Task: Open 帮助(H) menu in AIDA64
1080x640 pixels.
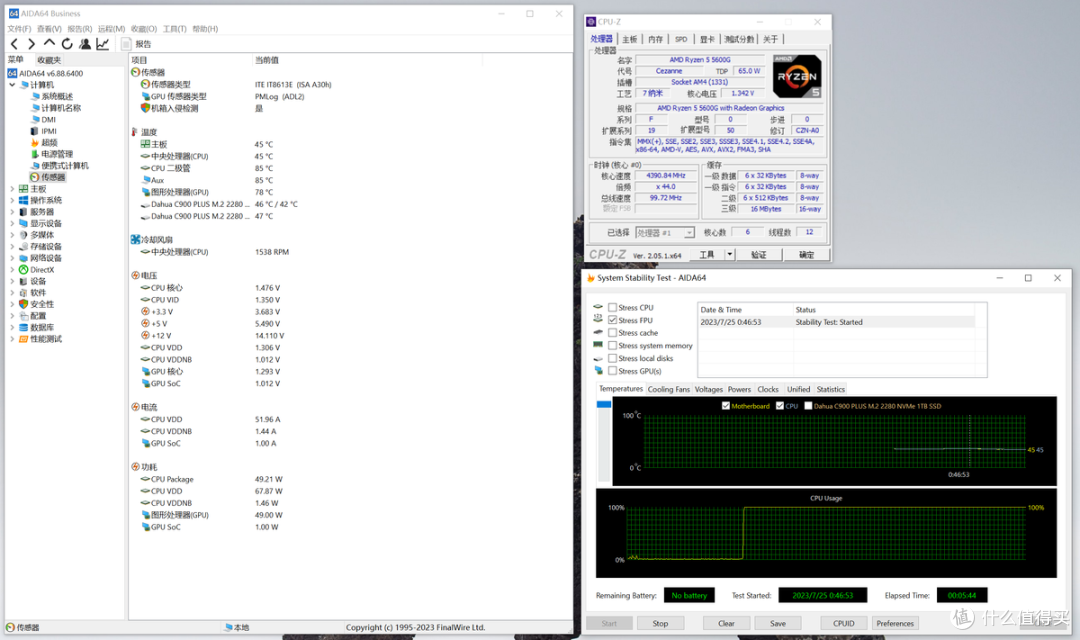Action: click(205, 29)
